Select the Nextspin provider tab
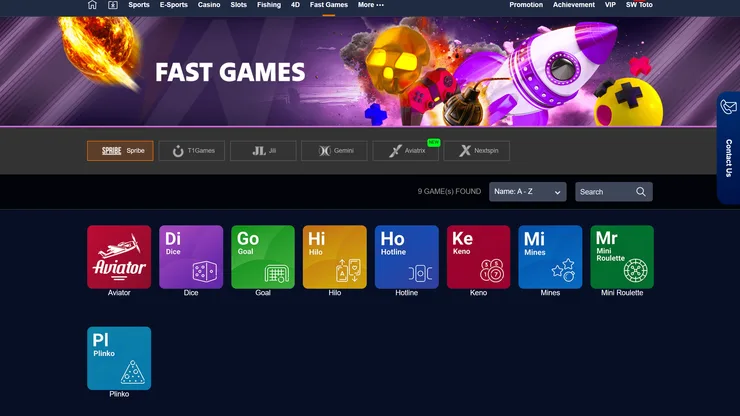This screenshot has height=416, width=740. coord(477,151)
